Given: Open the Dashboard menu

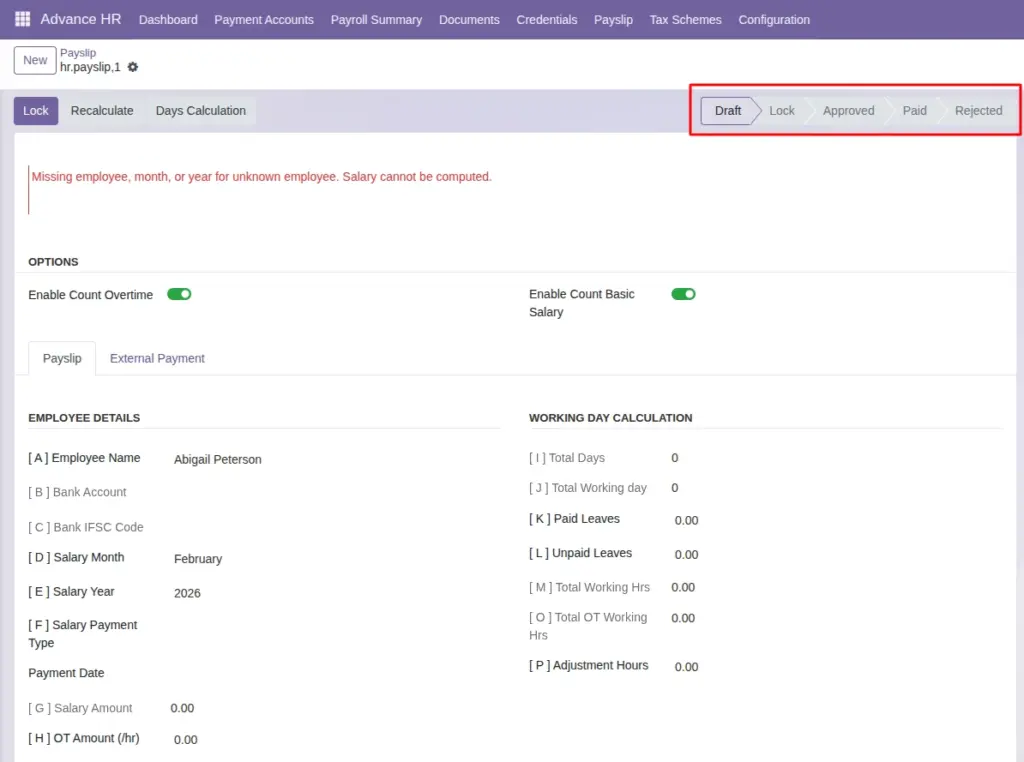Looking at the screenshot, I should tap(168, 20).
